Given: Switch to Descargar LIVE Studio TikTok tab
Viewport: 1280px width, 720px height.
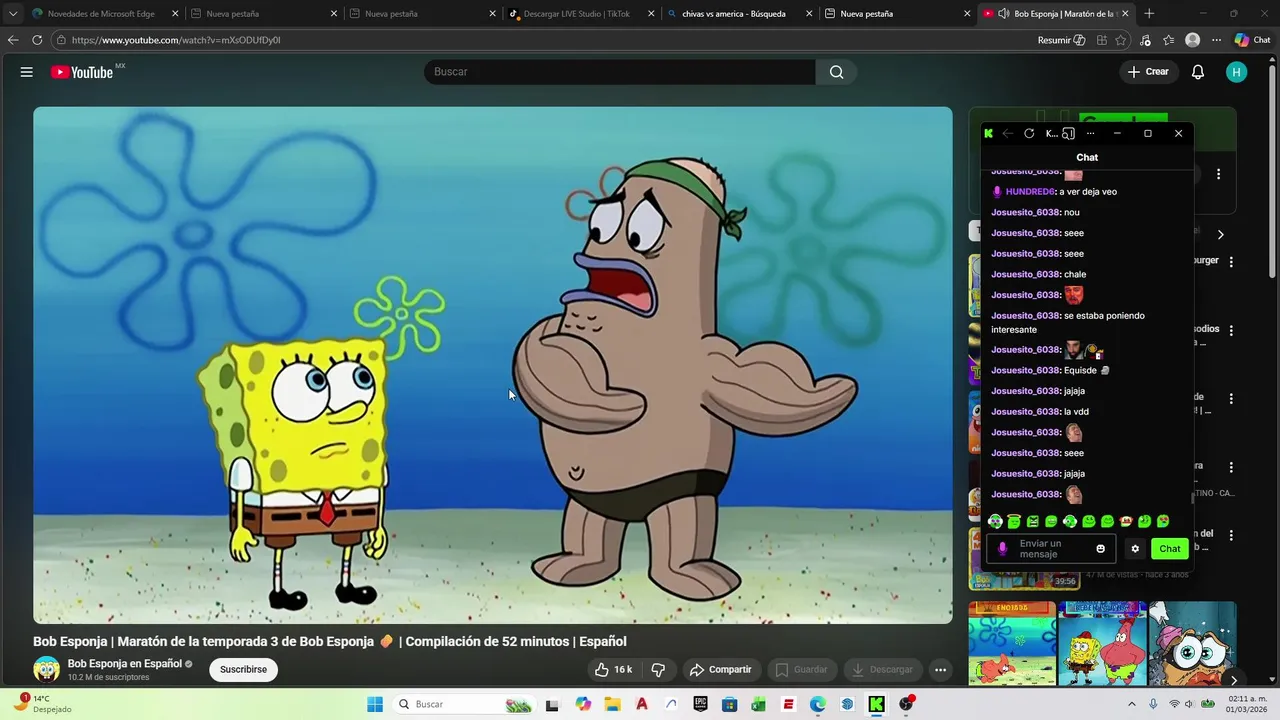Looking at the screenshot, I should (x=576, y=14).
